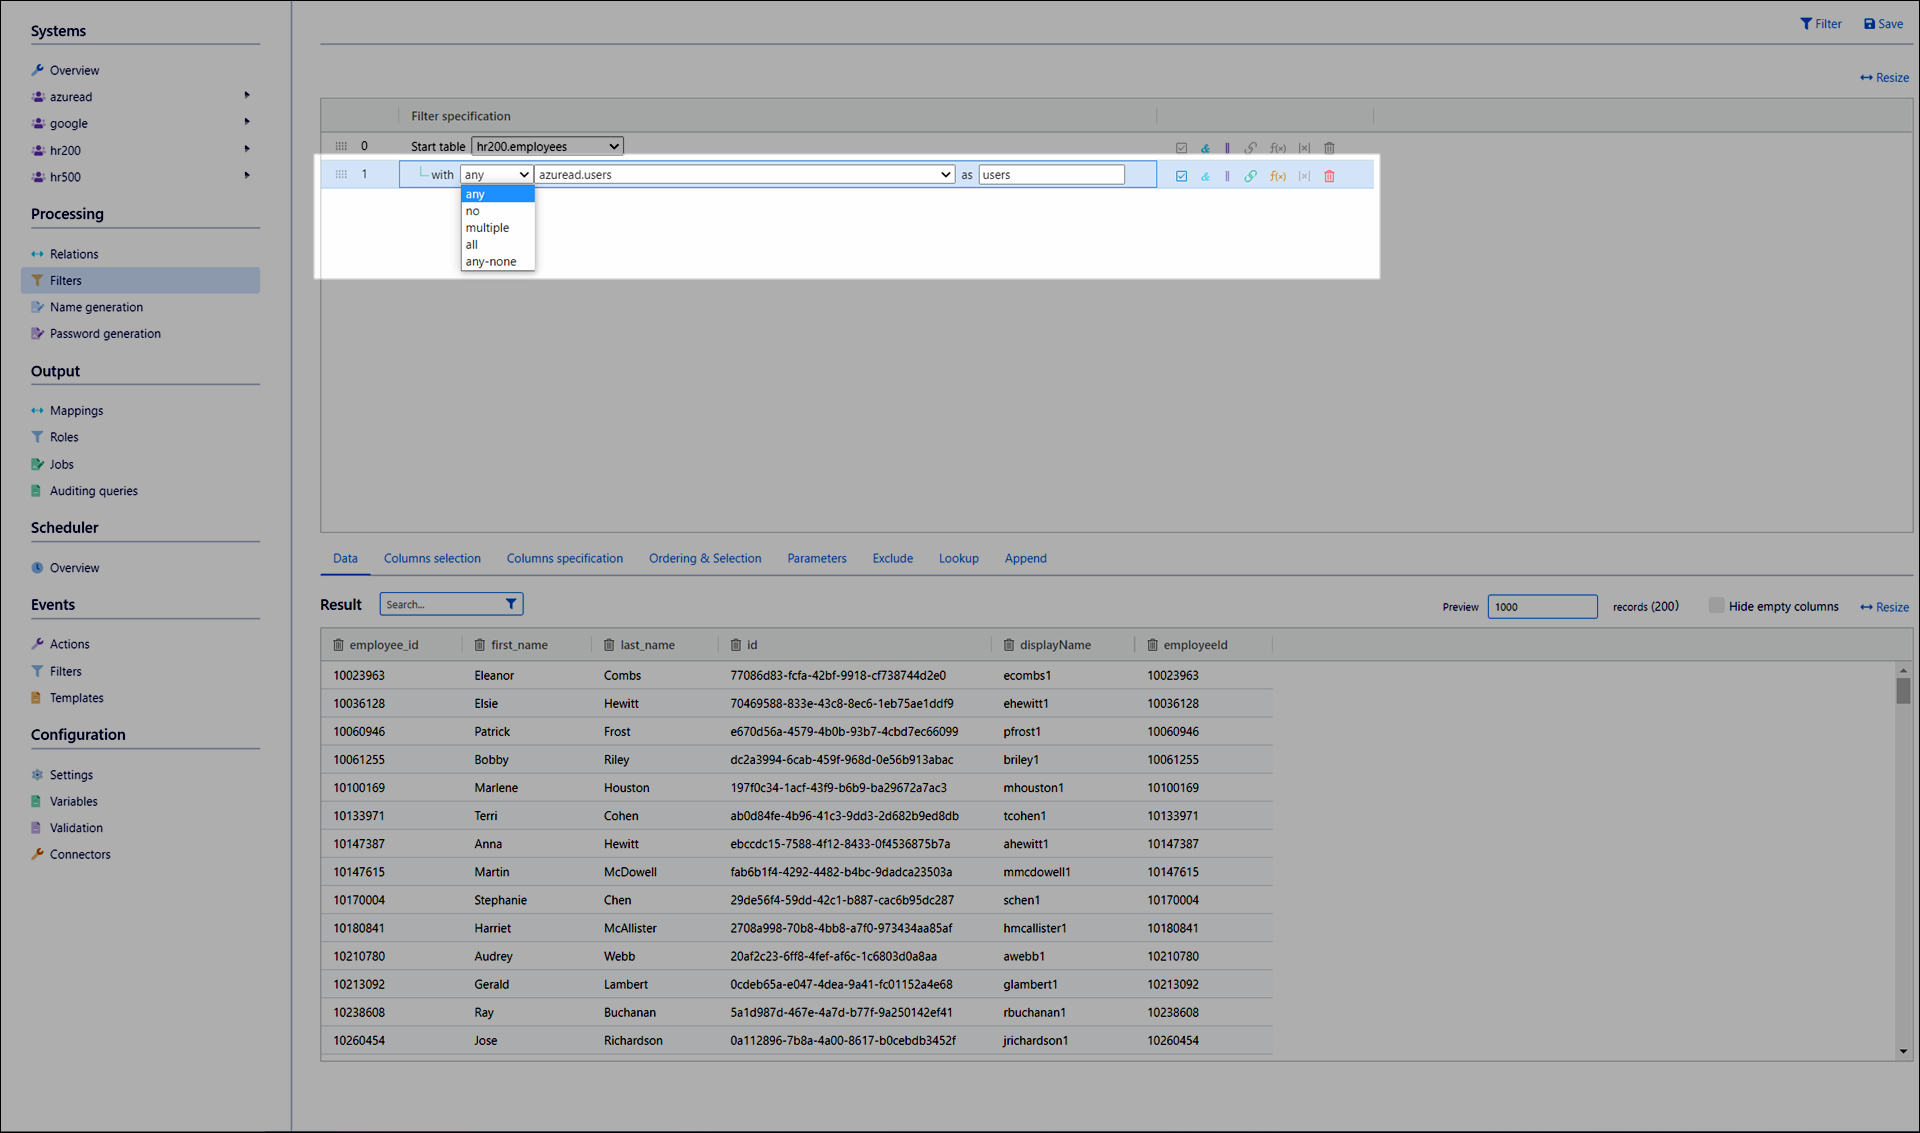Click the orange f(x) function icon on row 1

click(x=1277, y=176)
